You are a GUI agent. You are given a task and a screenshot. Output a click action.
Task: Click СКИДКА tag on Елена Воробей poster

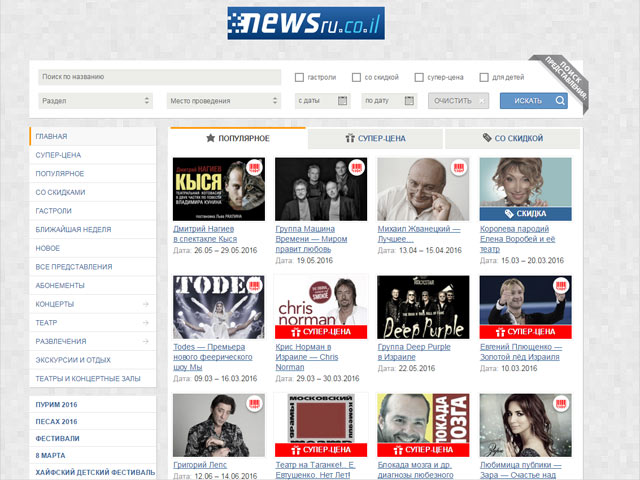[525, 213]
